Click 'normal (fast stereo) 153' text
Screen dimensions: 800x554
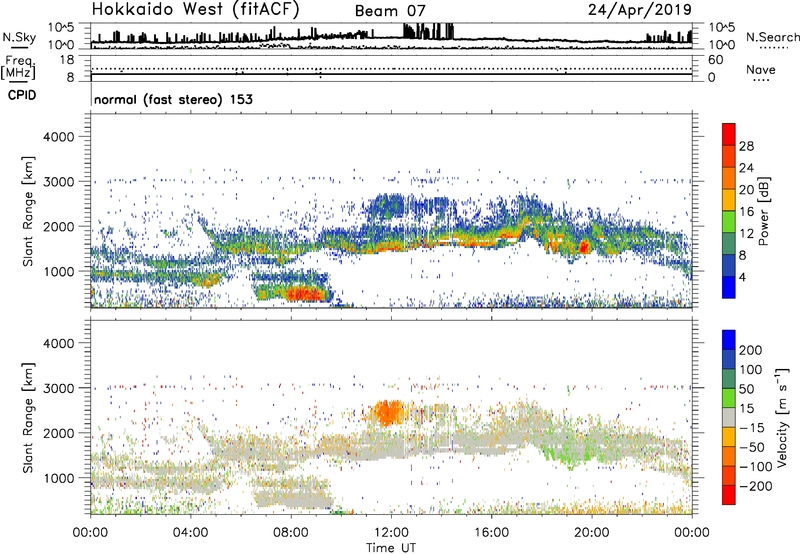(x=173, y=99)
